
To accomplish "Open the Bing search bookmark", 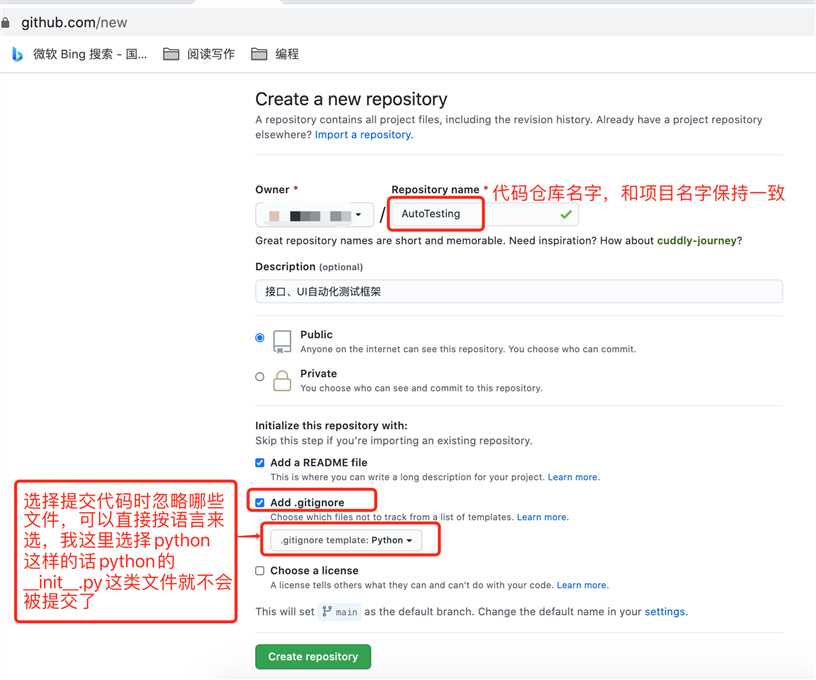I will (x=80, y=54).
